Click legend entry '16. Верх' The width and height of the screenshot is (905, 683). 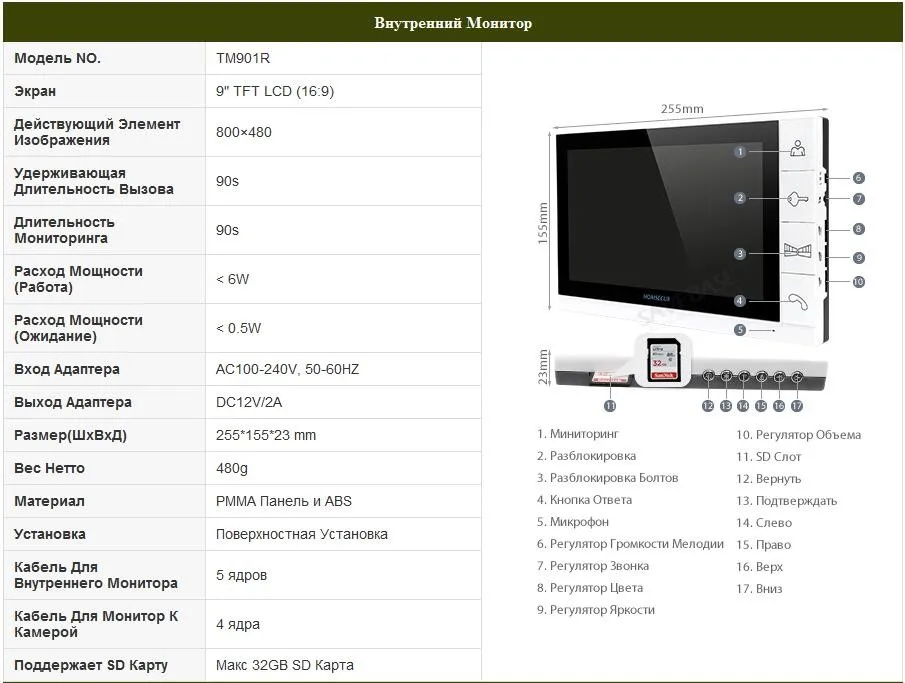click(760, 566)
